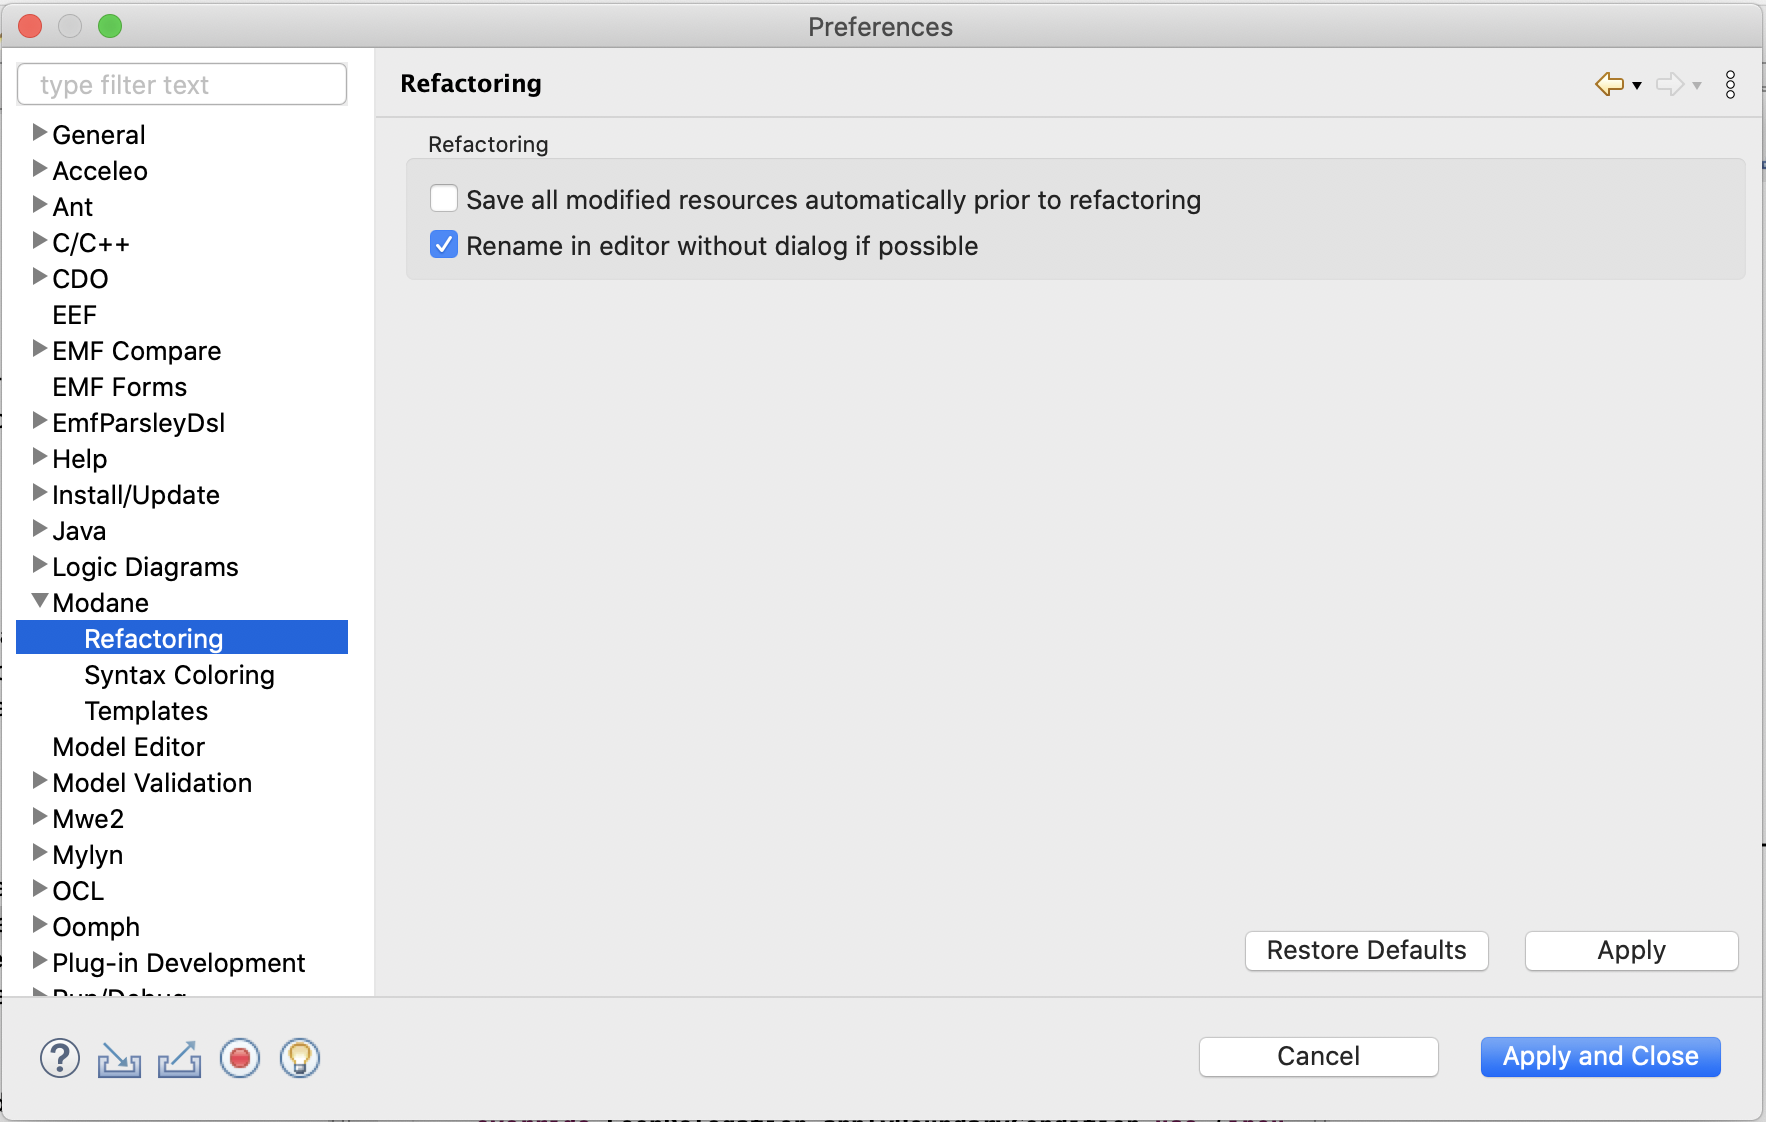1766x1122 pixels.
Task: Expand the C/C++ tree node
Action: coord(40,240)
